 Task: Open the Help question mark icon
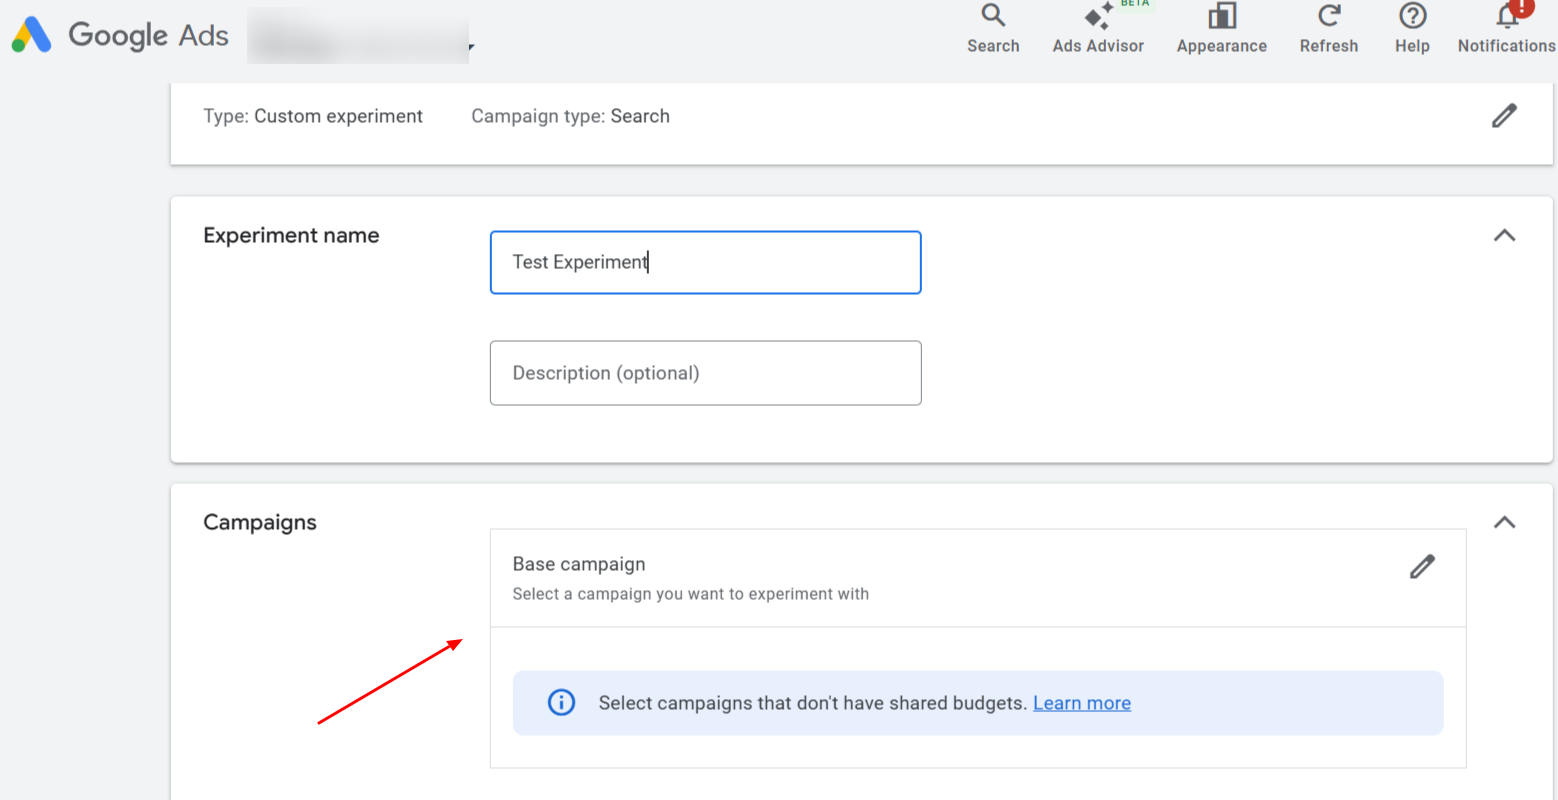(x=1412, y=16)
